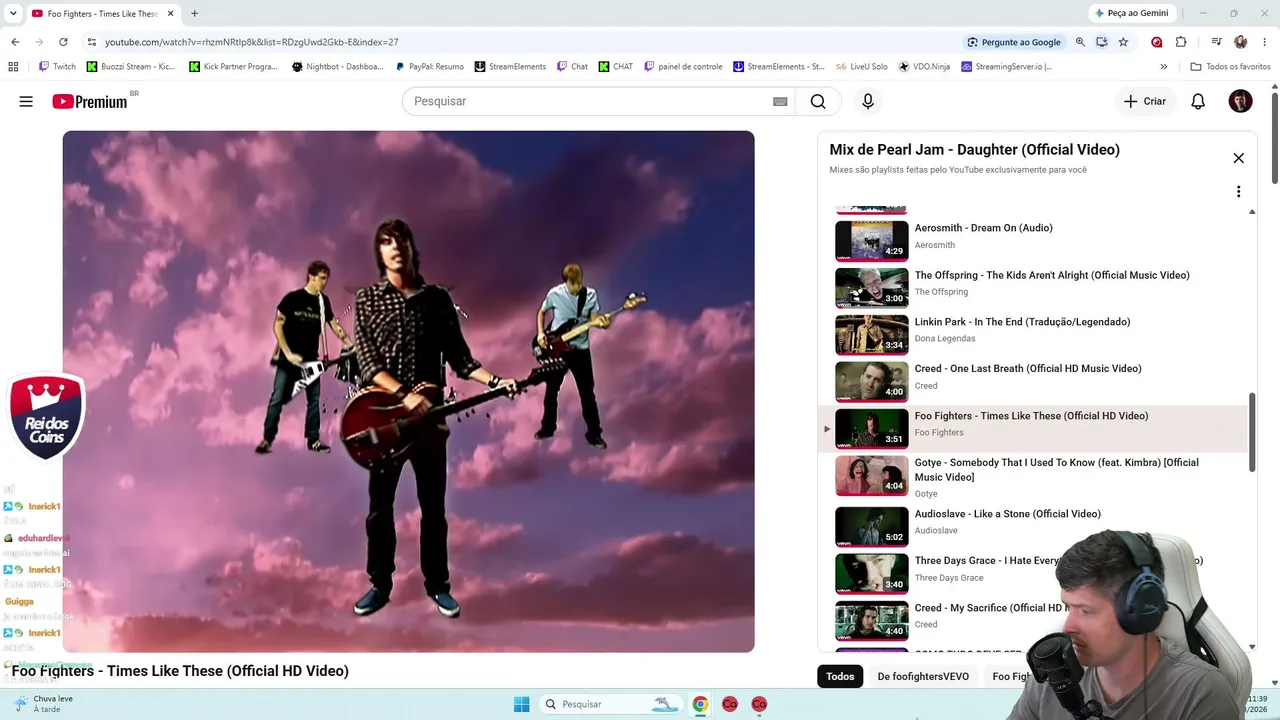Open Google Chrome from the taskbar

(700, 704)
